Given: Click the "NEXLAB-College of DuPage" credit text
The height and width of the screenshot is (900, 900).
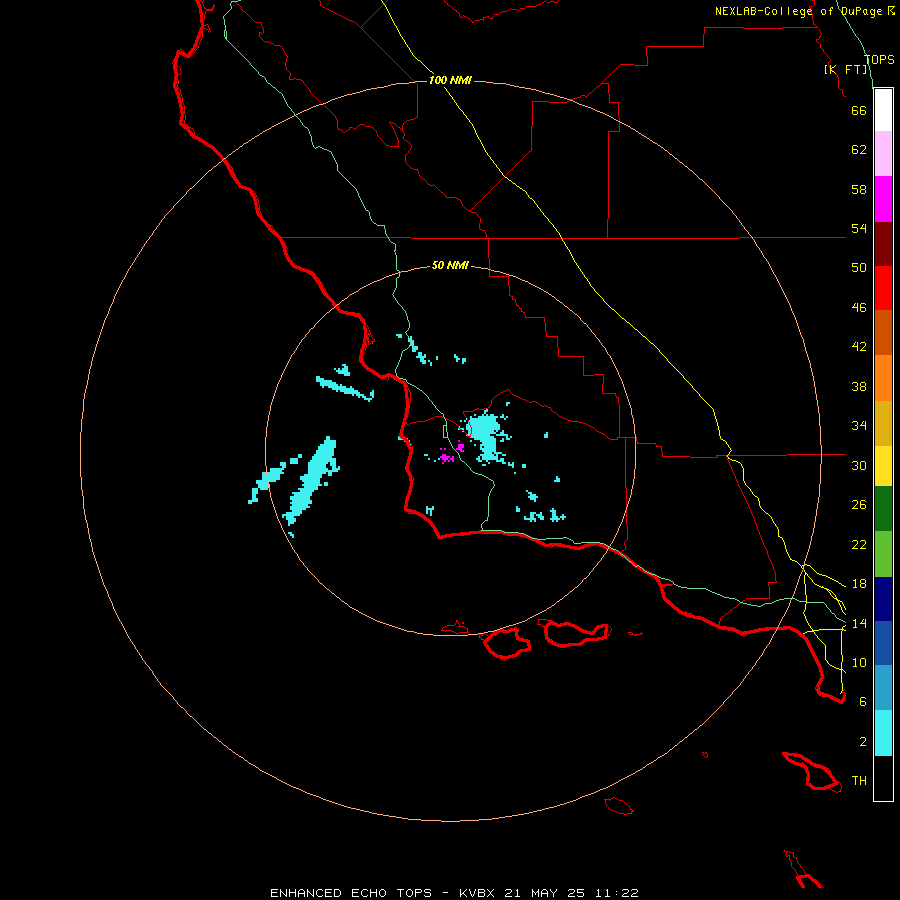Looking at the screenshot, I should tap(801, 11).
